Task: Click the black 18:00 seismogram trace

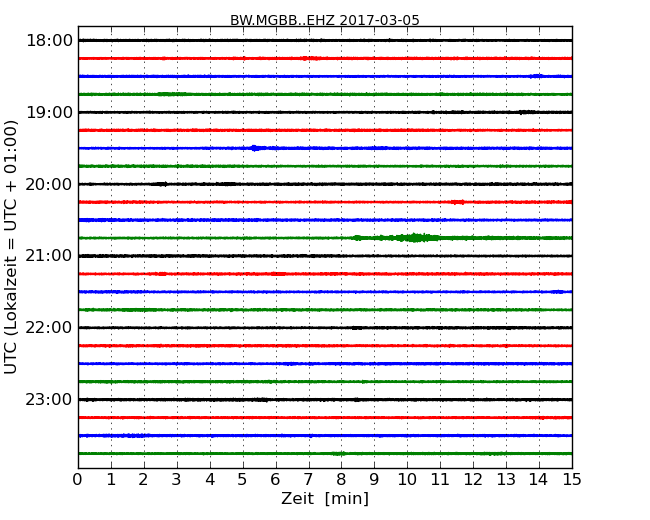Action: pyautogui.click(x=325, y=40)
